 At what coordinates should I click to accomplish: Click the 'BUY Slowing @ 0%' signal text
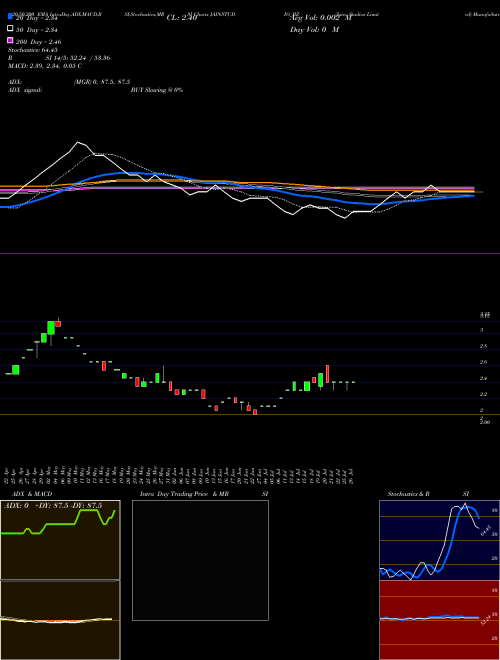(157, 90)
